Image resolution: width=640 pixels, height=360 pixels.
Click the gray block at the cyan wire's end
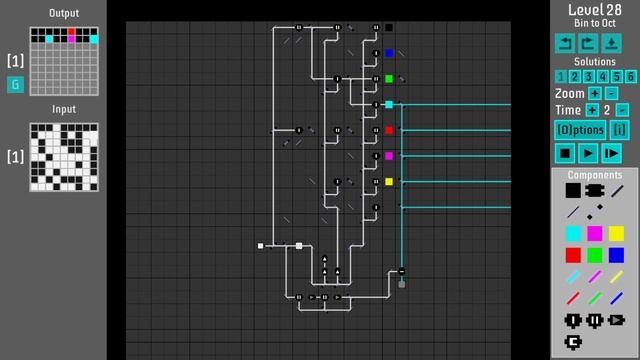coord(402,284)
